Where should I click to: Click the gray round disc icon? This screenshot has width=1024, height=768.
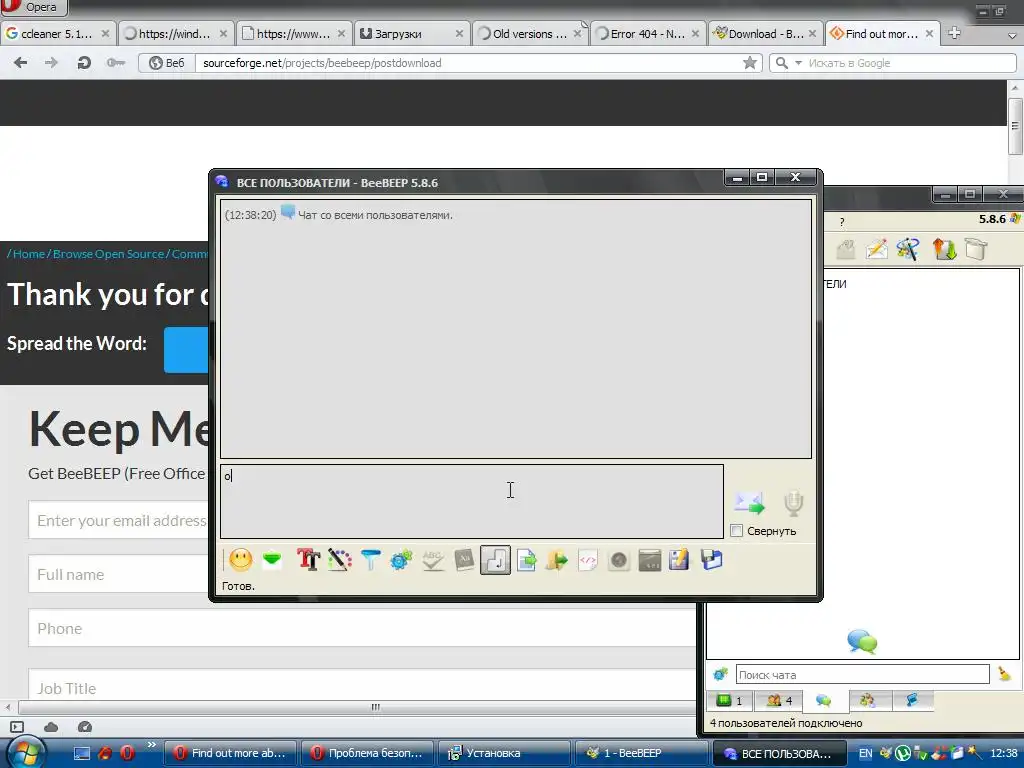[x=618, y=560]
